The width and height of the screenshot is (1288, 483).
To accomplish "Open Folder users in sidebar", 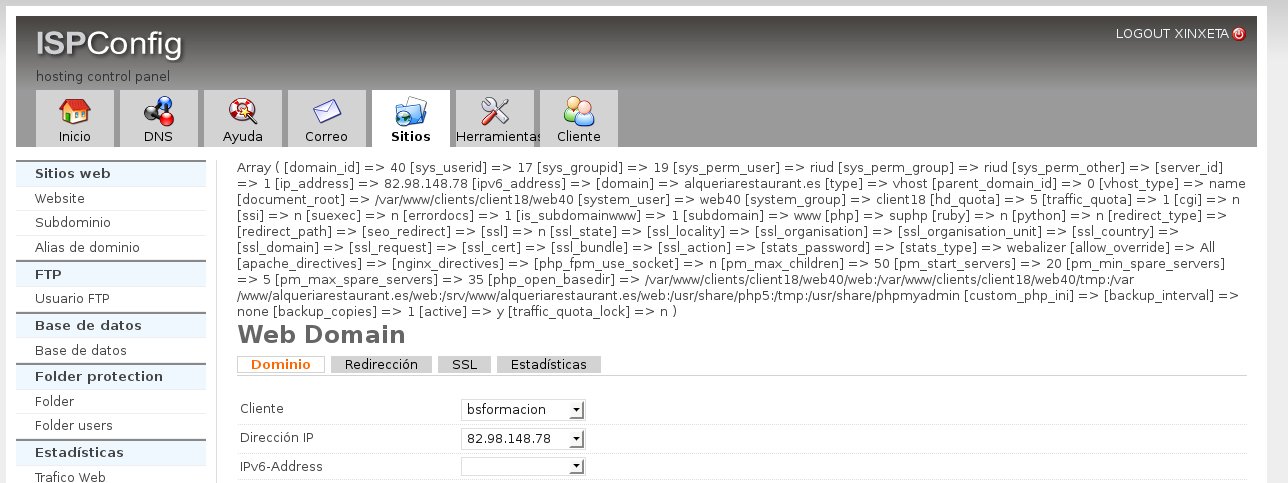I will (74, 426).
